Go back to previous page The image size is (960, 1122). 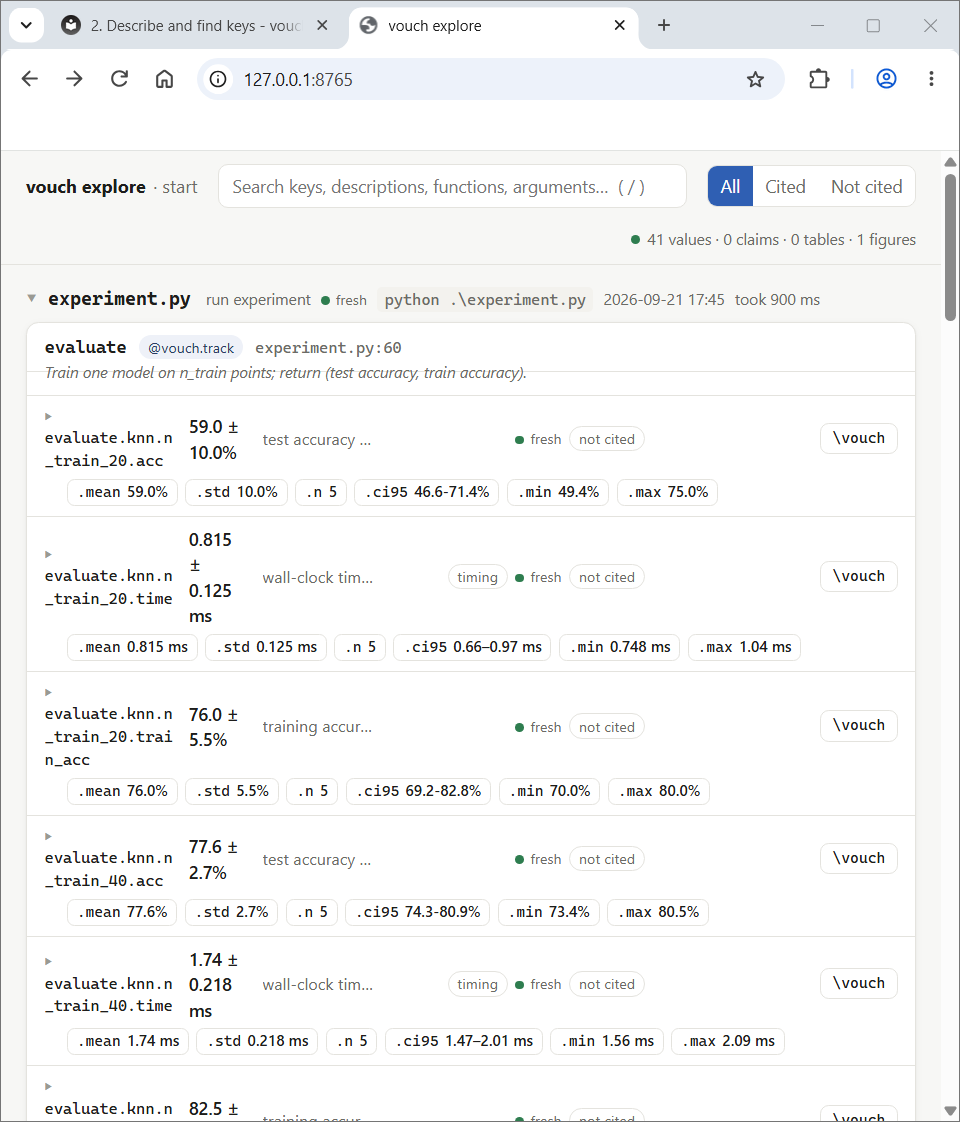tap(29, 79)
